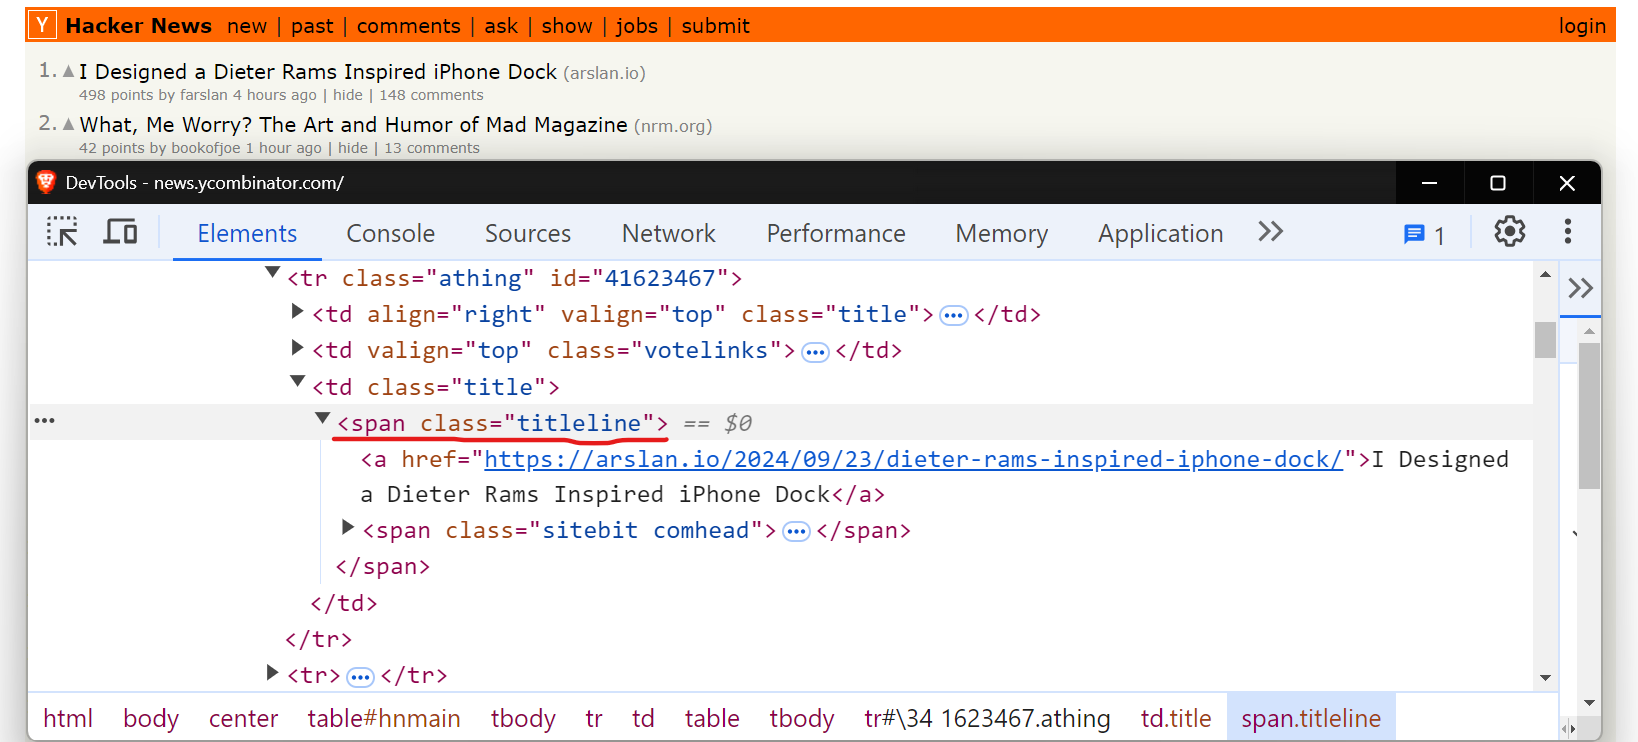
Task: Open the Application tab
Action: (x=1161, y=234)
